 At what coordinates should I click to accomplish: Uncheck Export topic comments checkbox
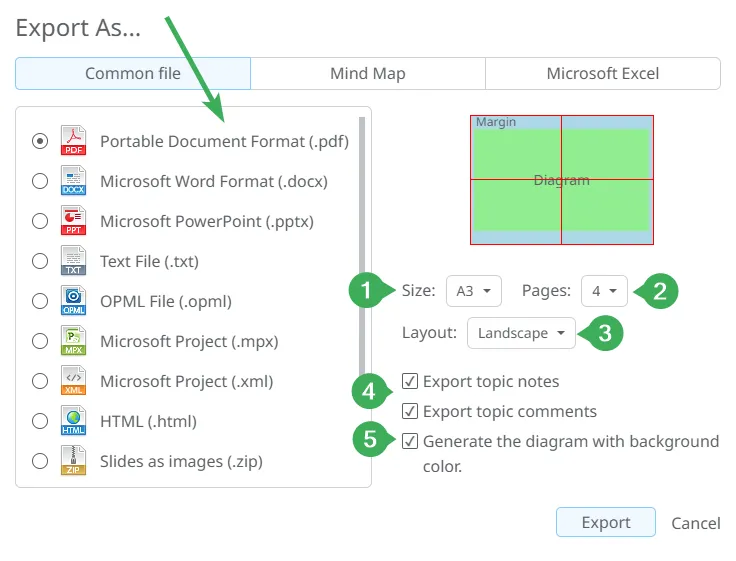click(410, 411)
